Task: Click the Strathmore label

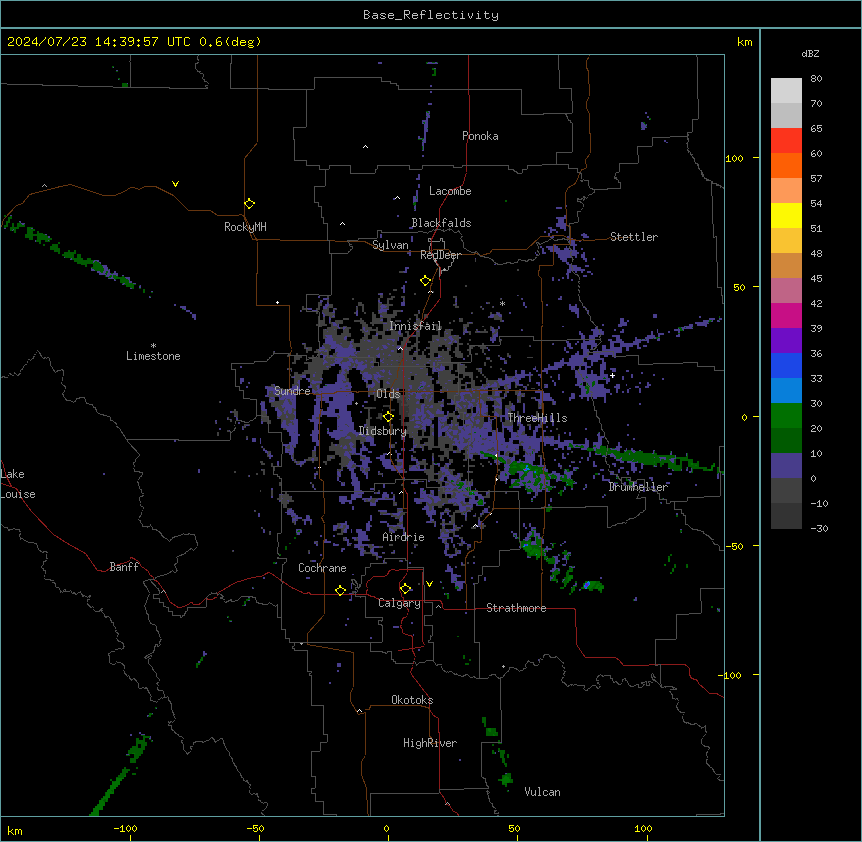Action: pos(516,608)
